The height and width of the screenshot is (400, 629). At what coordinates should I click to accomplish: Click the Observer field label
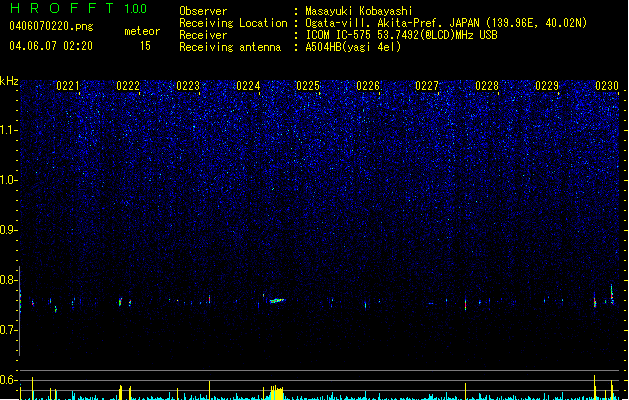tap(203, 11)
